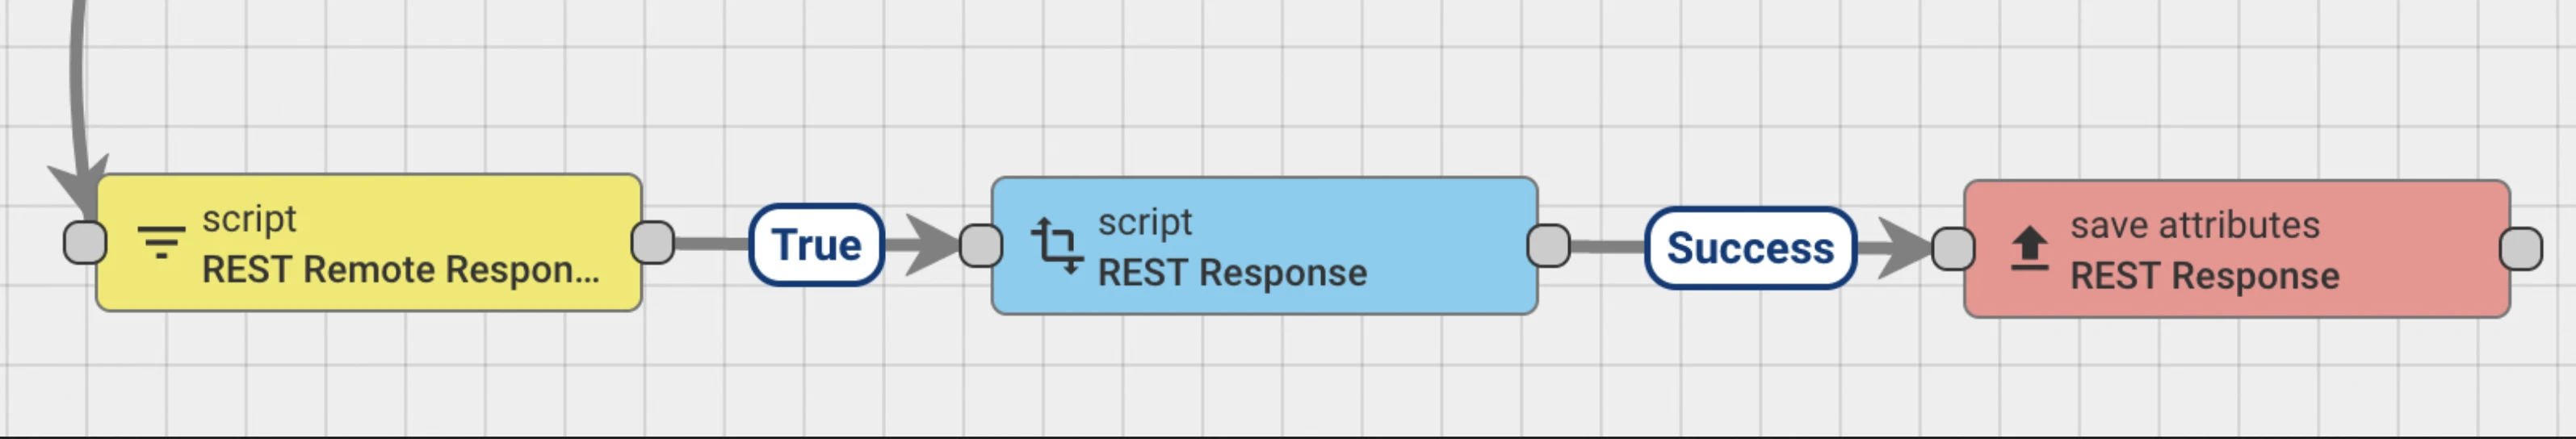The height and width of the screenshot is (439, 2576).
Task: Click the True connection label
Action: coord(816,245)
